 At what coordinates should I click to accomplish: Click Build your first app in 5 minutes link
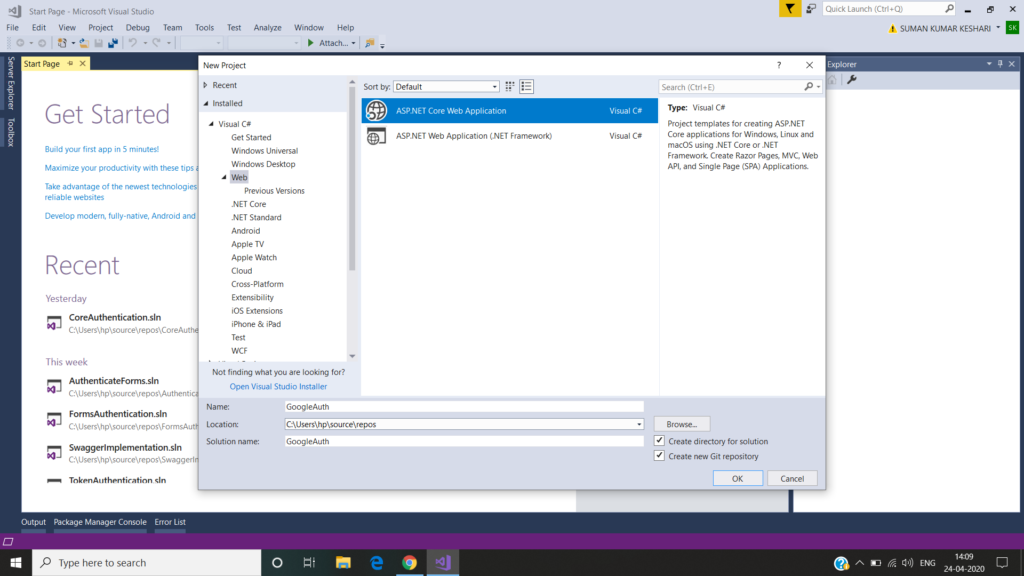click(x=102, y=149)
